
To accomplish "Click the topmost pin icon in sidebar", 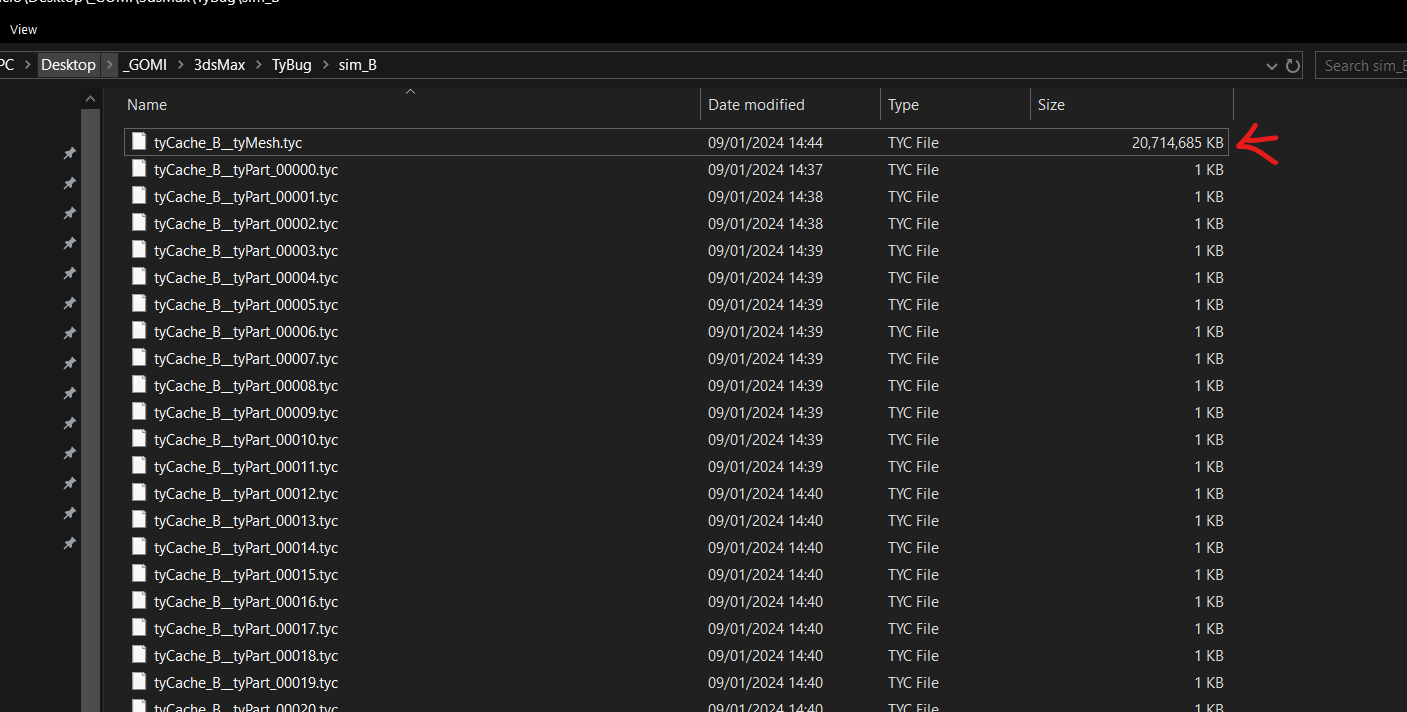I will pos(69,153).
